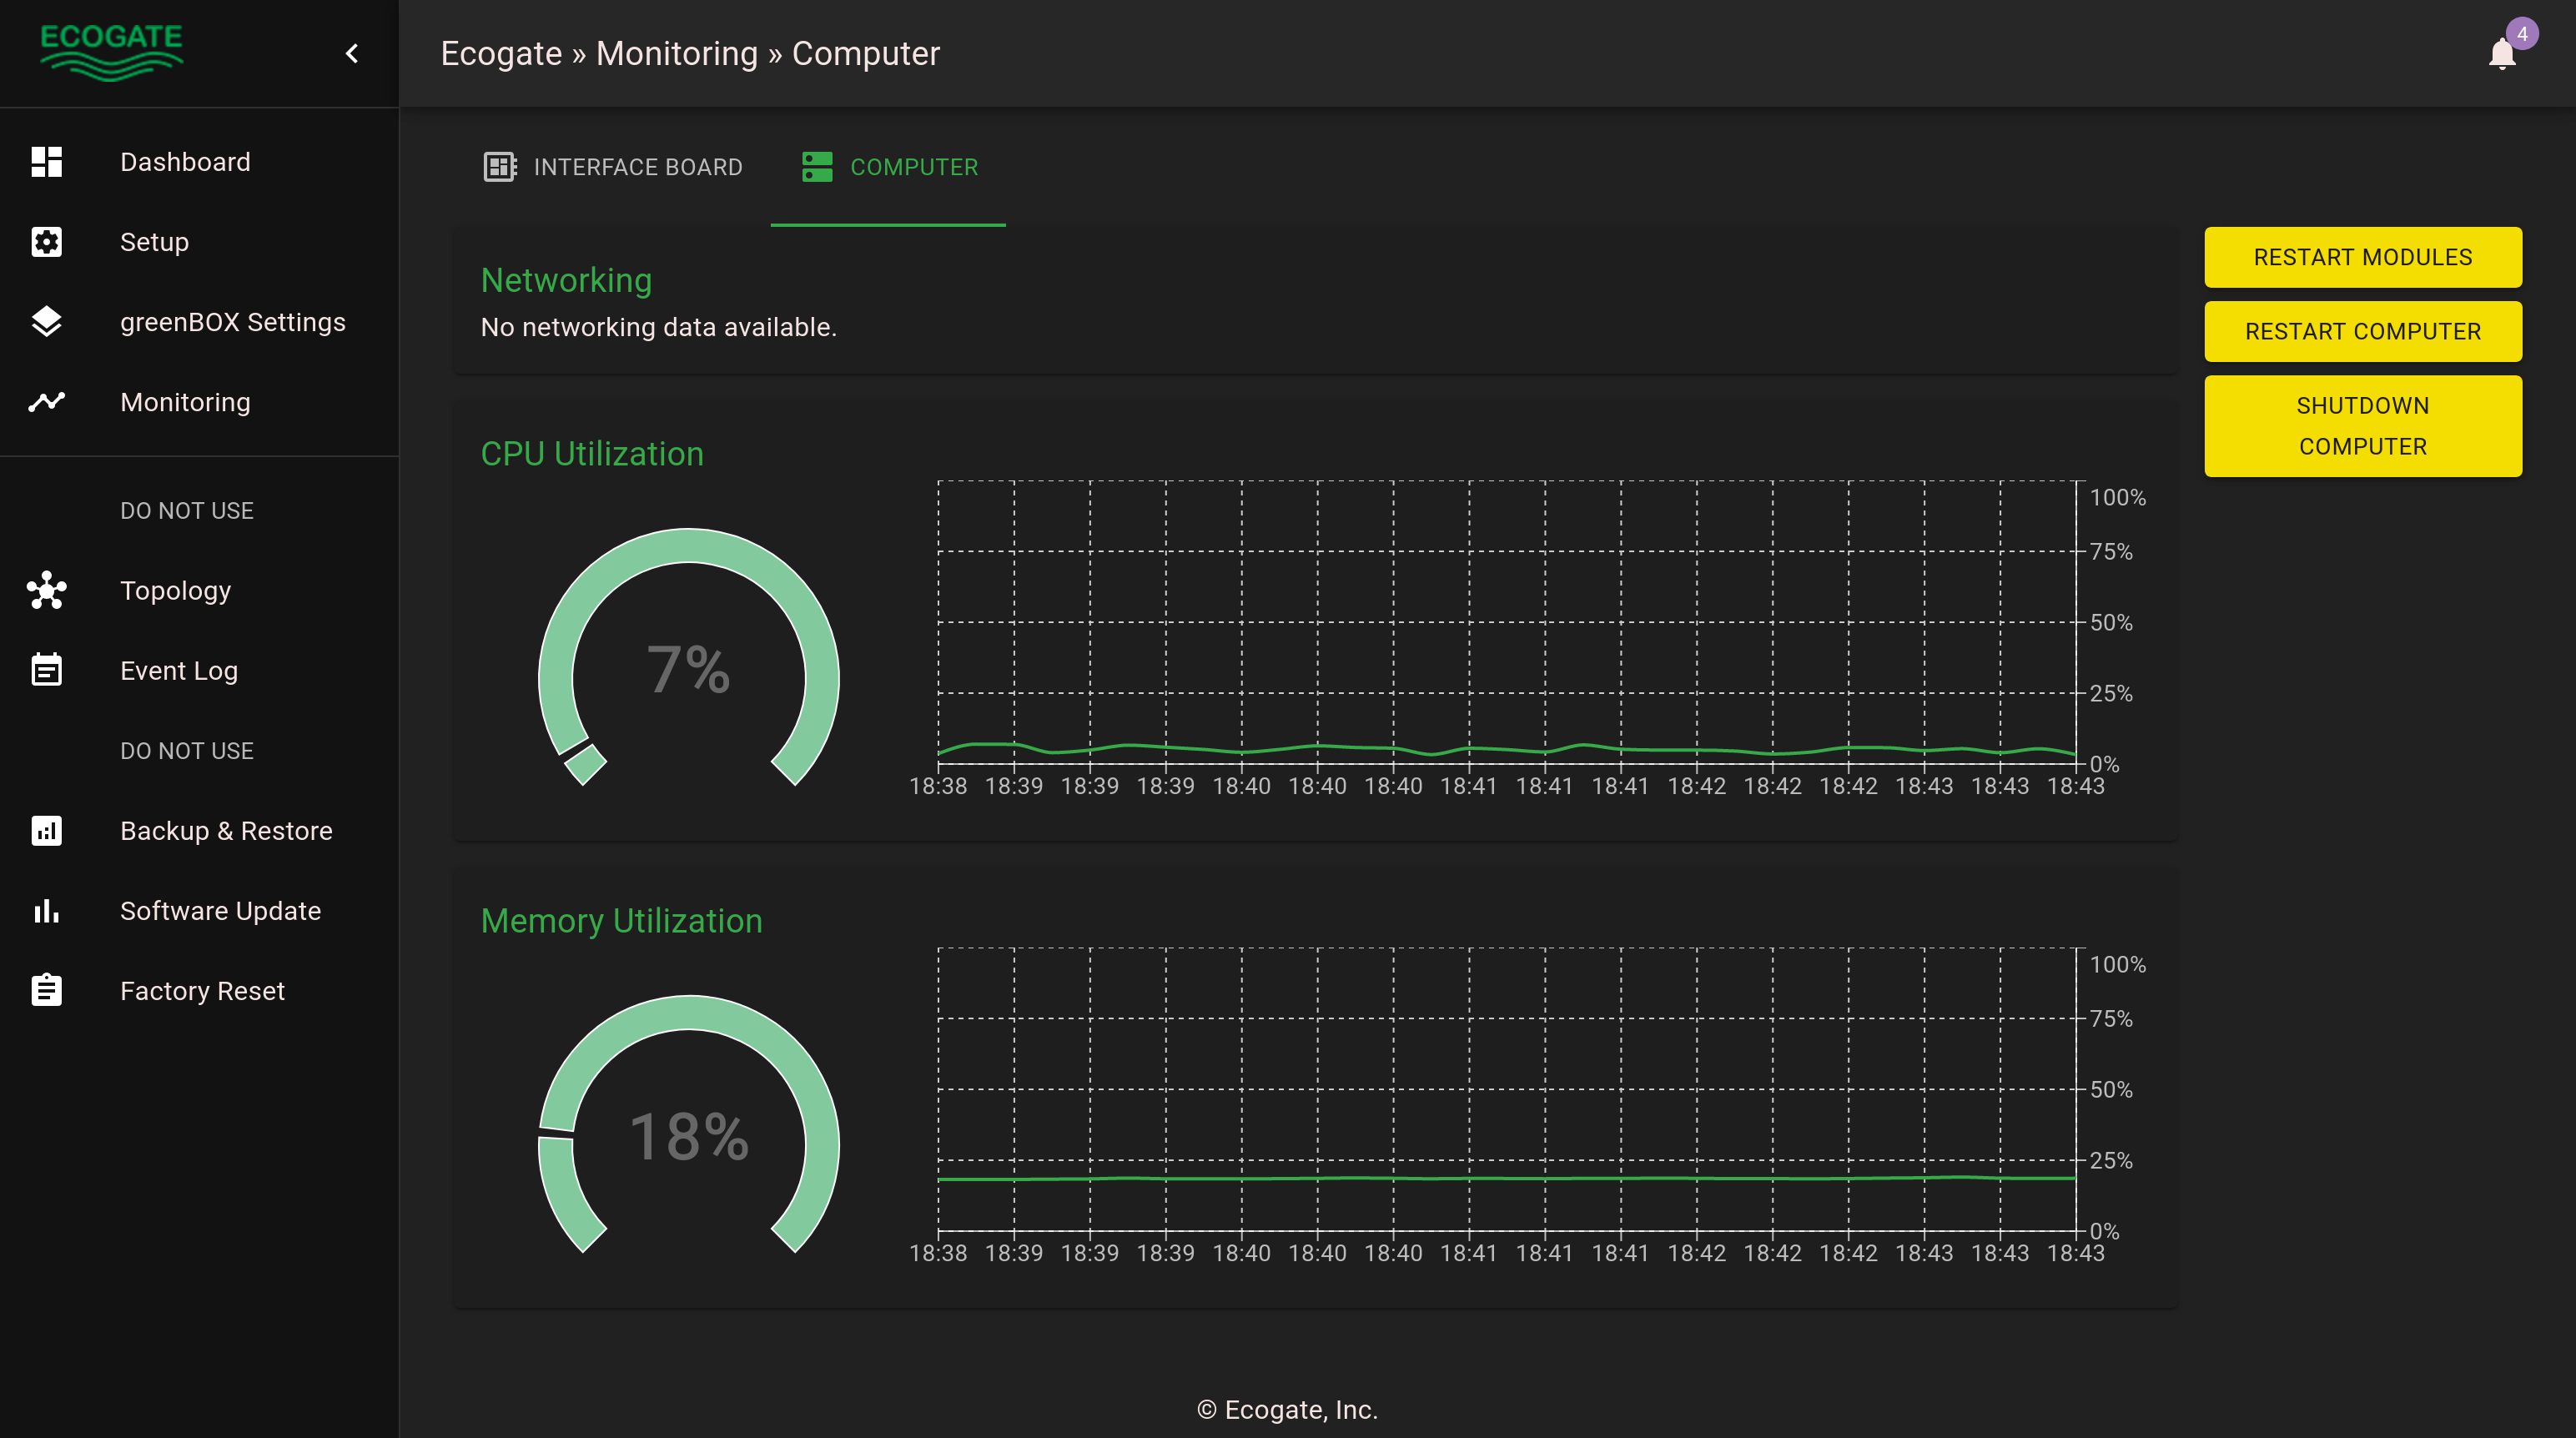2576x1438 pixels.
Task: Click 'No networking data available.' text
Action: tap(659, 327)
